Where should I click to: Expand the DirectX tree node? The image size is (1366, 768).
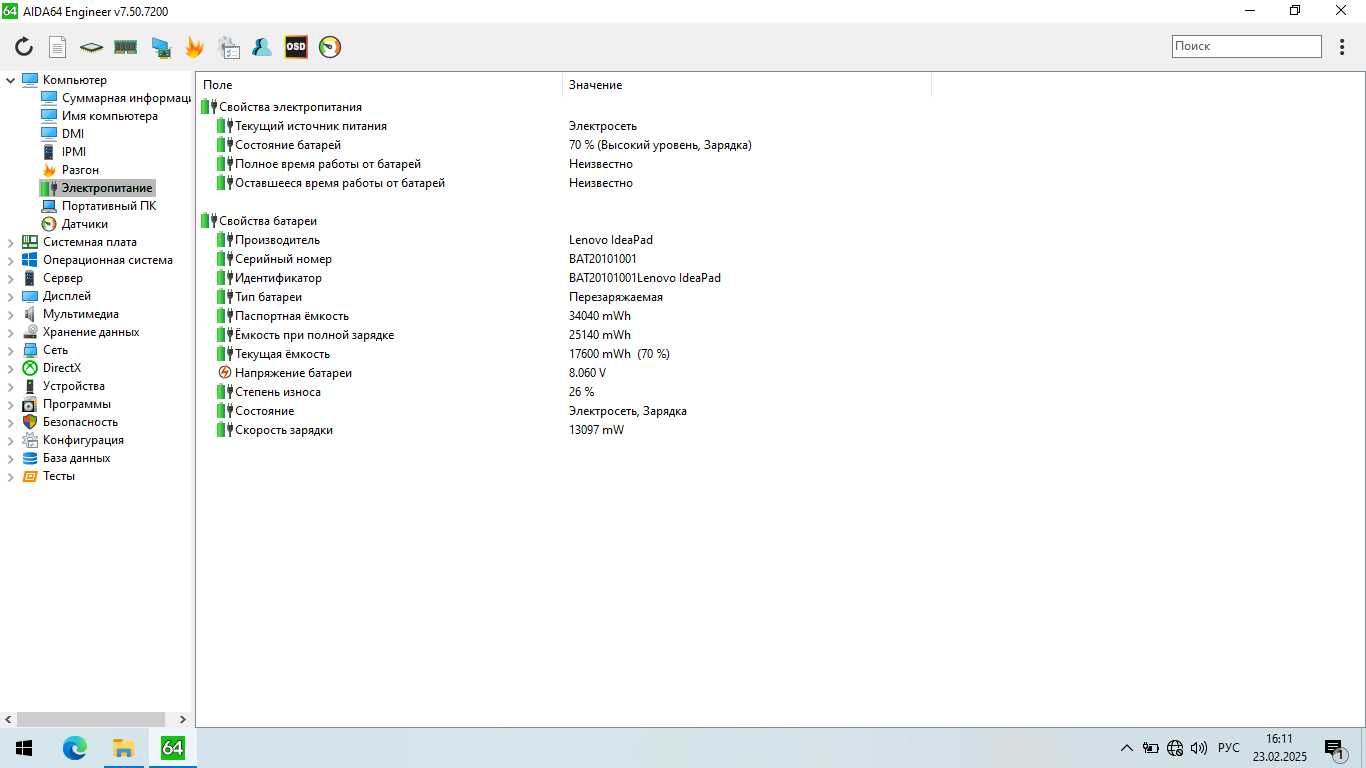point(11,368)
